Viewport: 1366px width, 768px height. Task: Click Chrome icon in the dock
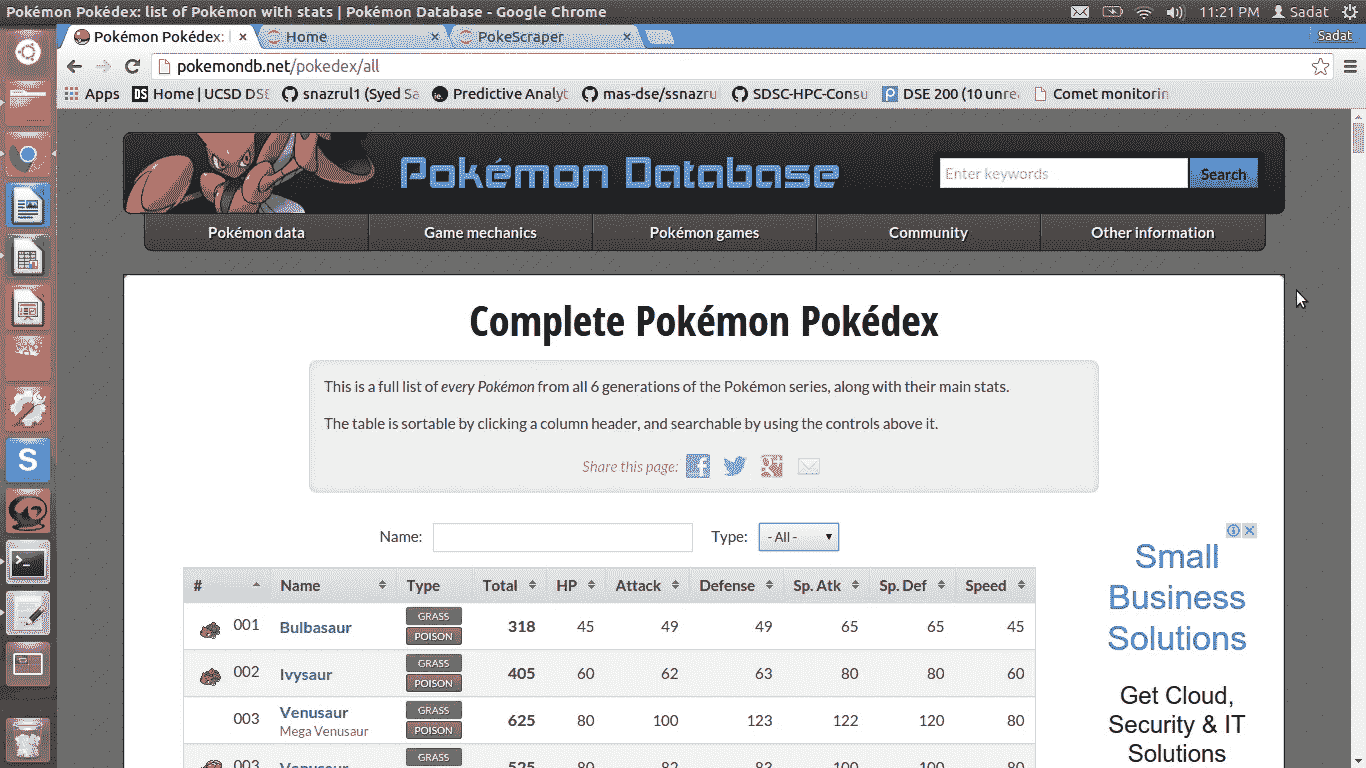(28, 155)
